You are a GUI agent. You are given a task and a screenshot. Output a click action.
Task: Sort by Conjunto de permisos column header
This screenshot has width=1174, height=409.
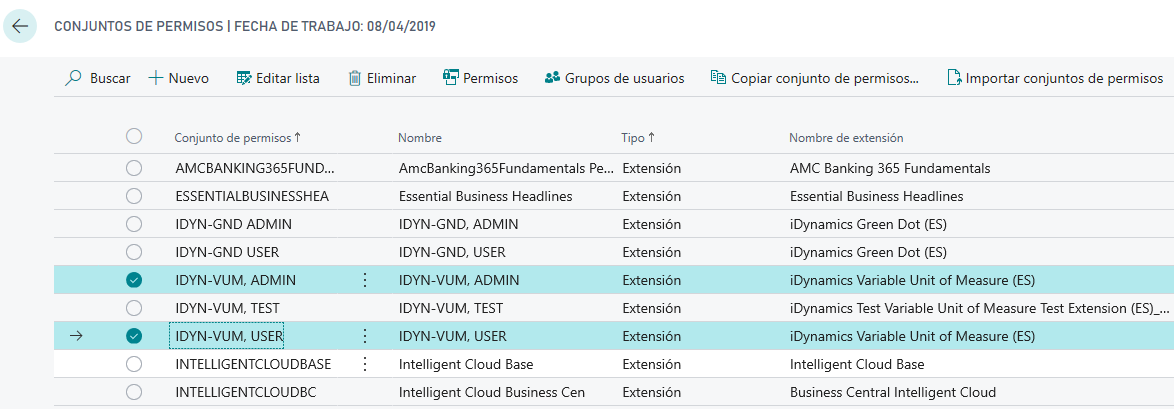(237, 138)
